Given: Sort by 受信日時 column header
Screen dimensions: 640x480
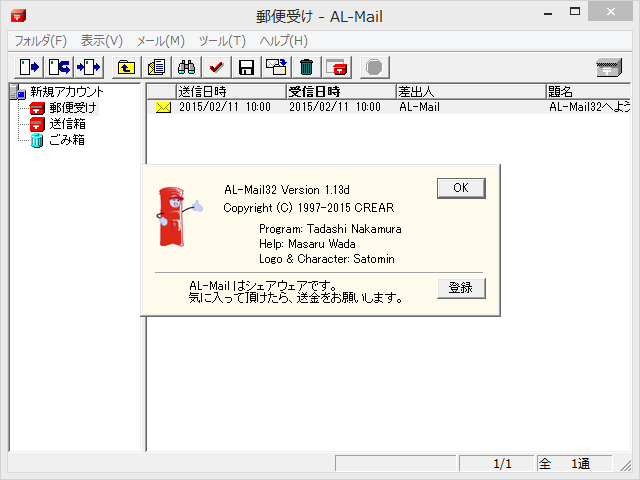Looking at the screenshot, I should [x=341, y=92].
